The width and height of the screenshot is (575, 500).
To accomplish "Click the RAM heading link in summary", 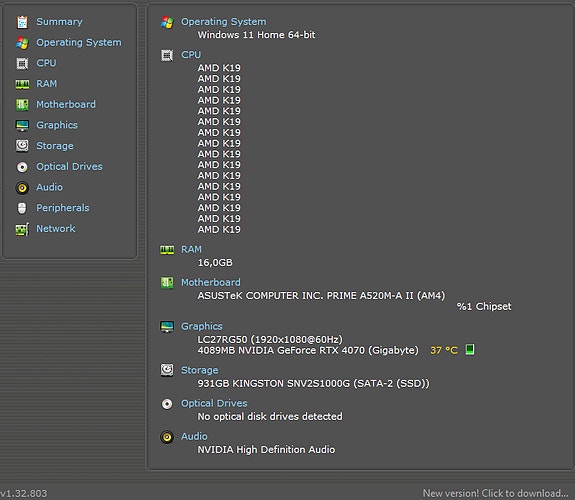I will pos(191,249).
